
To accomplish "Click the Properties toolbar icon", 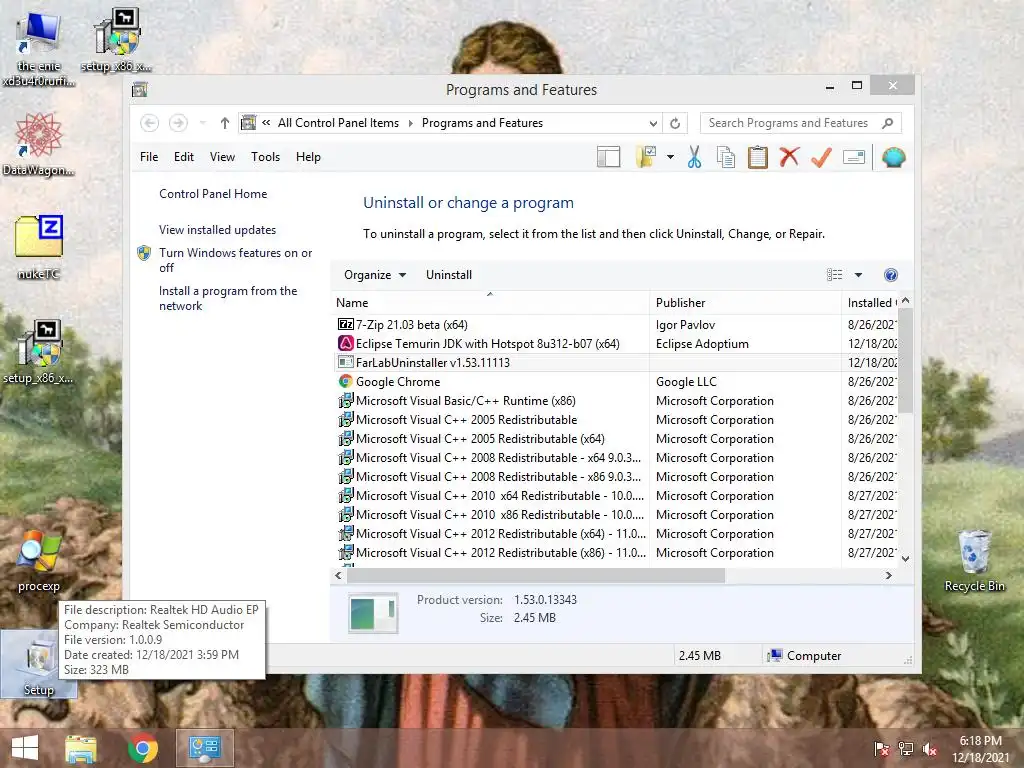I will [x=854, y=157].
